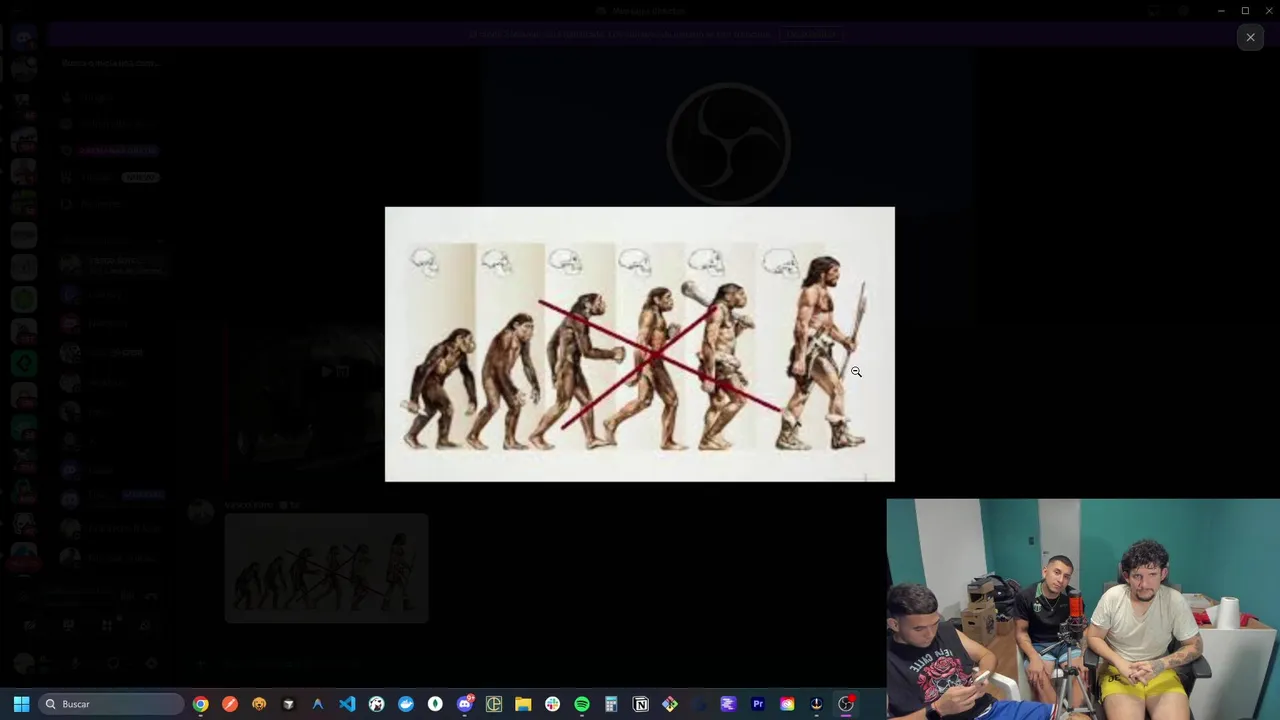Open the orange slash-logo app on the taskbar
Image resolution: width=1280 pixels, height=720 pixels.
coord(230,704)
